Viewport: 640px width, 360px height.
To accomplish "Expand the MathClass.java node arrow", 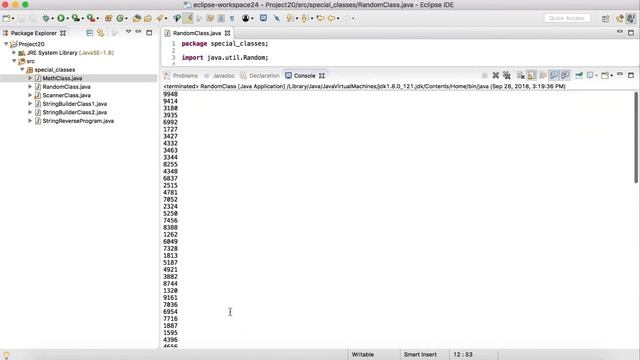I will tap(30, 78).
